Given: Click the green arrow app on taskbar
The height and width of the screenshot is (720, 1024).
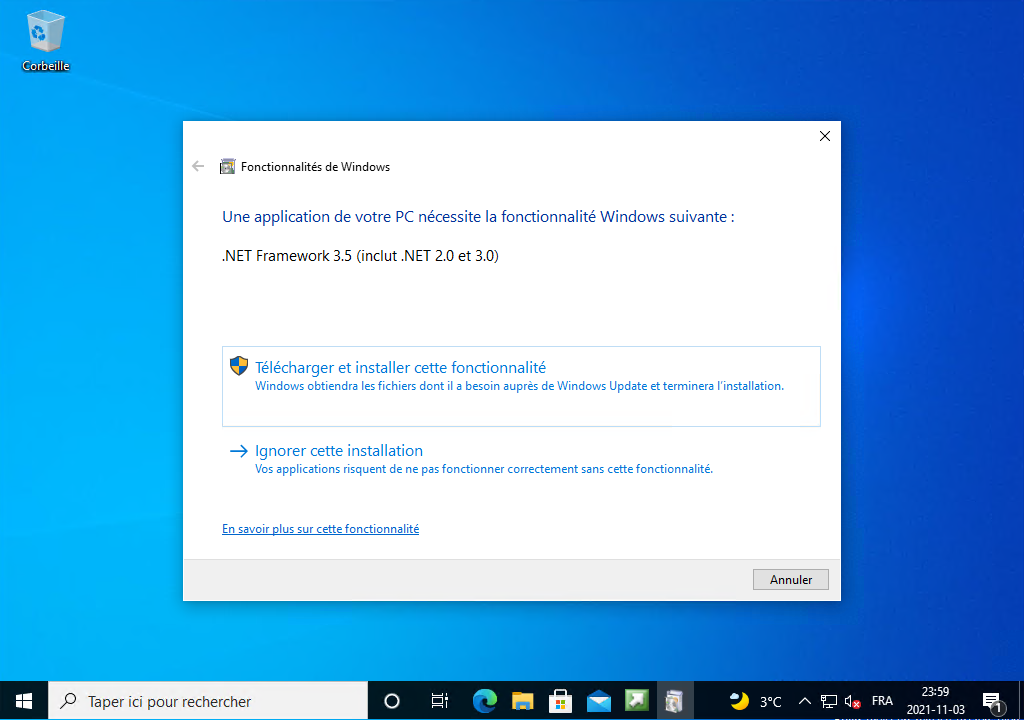Looking at the screenshot, I should (637, 701).
